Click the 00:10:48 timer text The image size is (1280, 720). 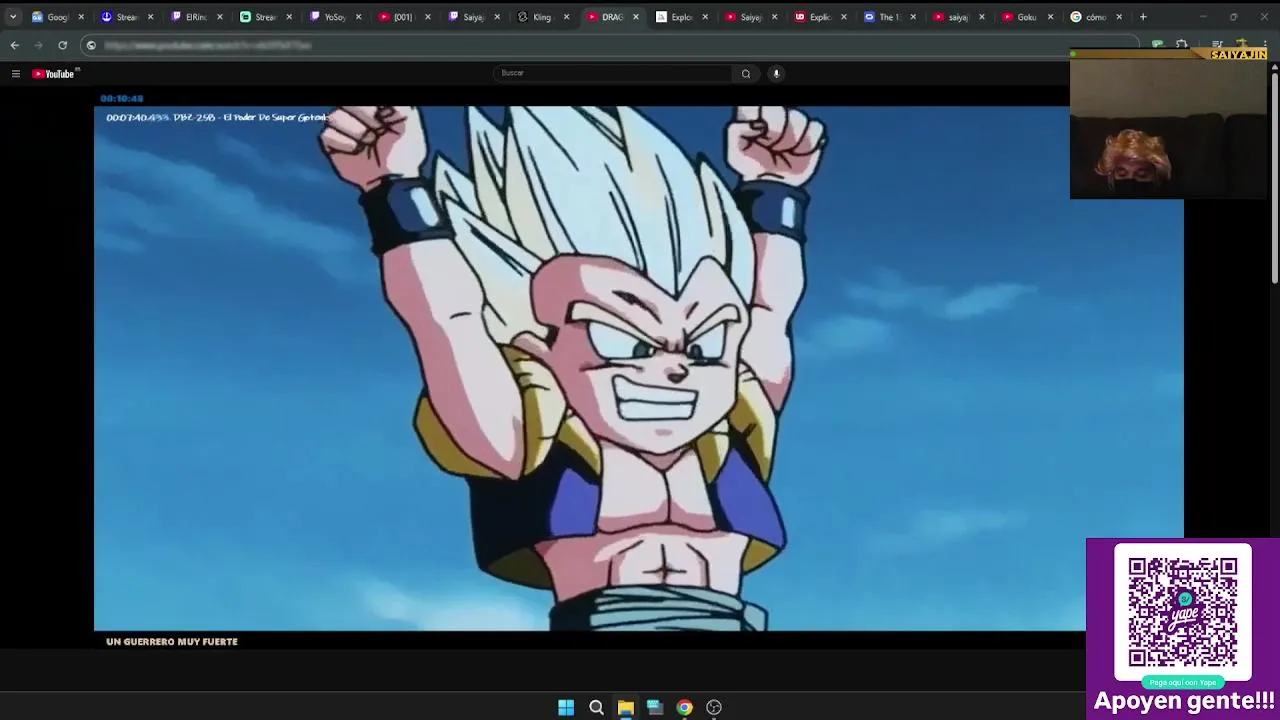click(122, 98)
